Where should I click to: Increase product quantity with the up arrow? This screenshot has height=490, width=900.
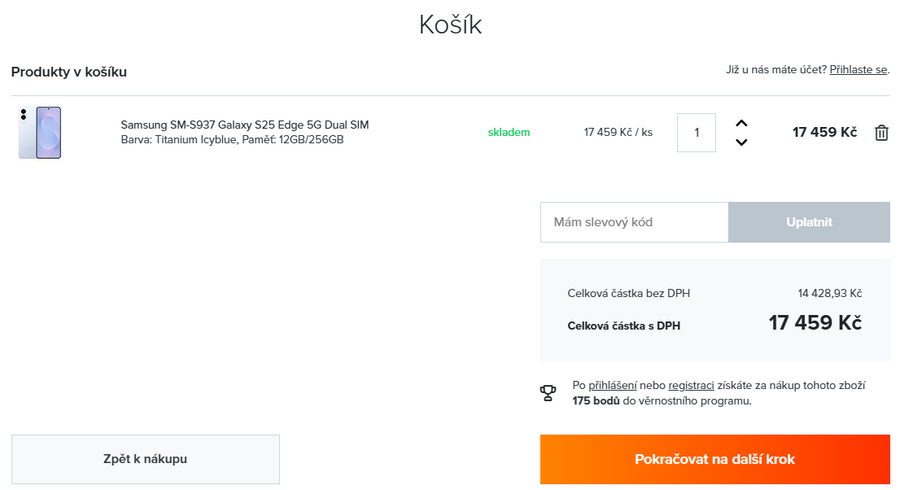[741, 123]
